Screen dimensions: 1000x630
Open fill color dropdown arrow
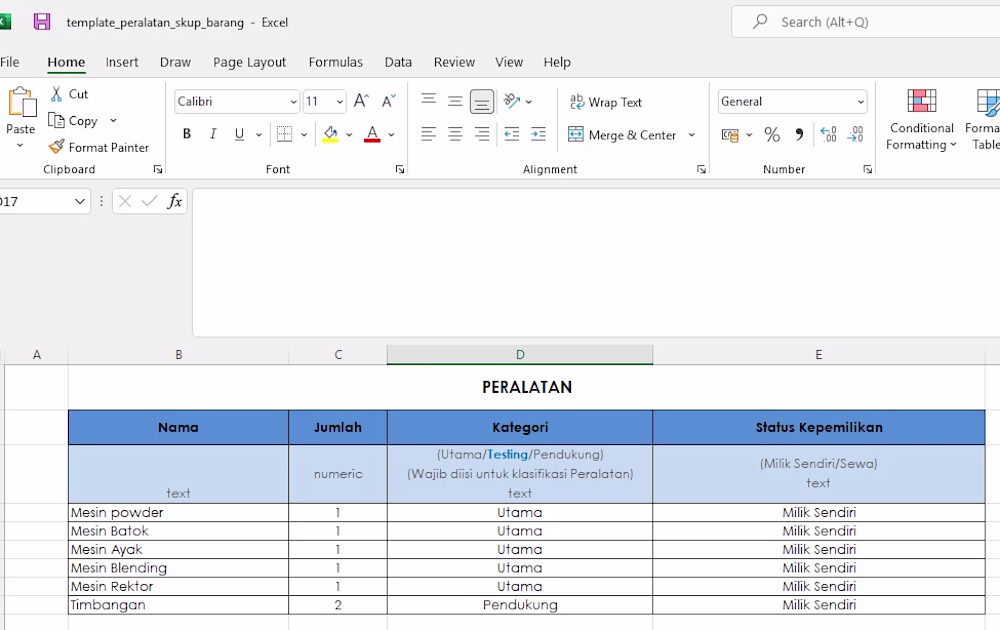(349, 135)
